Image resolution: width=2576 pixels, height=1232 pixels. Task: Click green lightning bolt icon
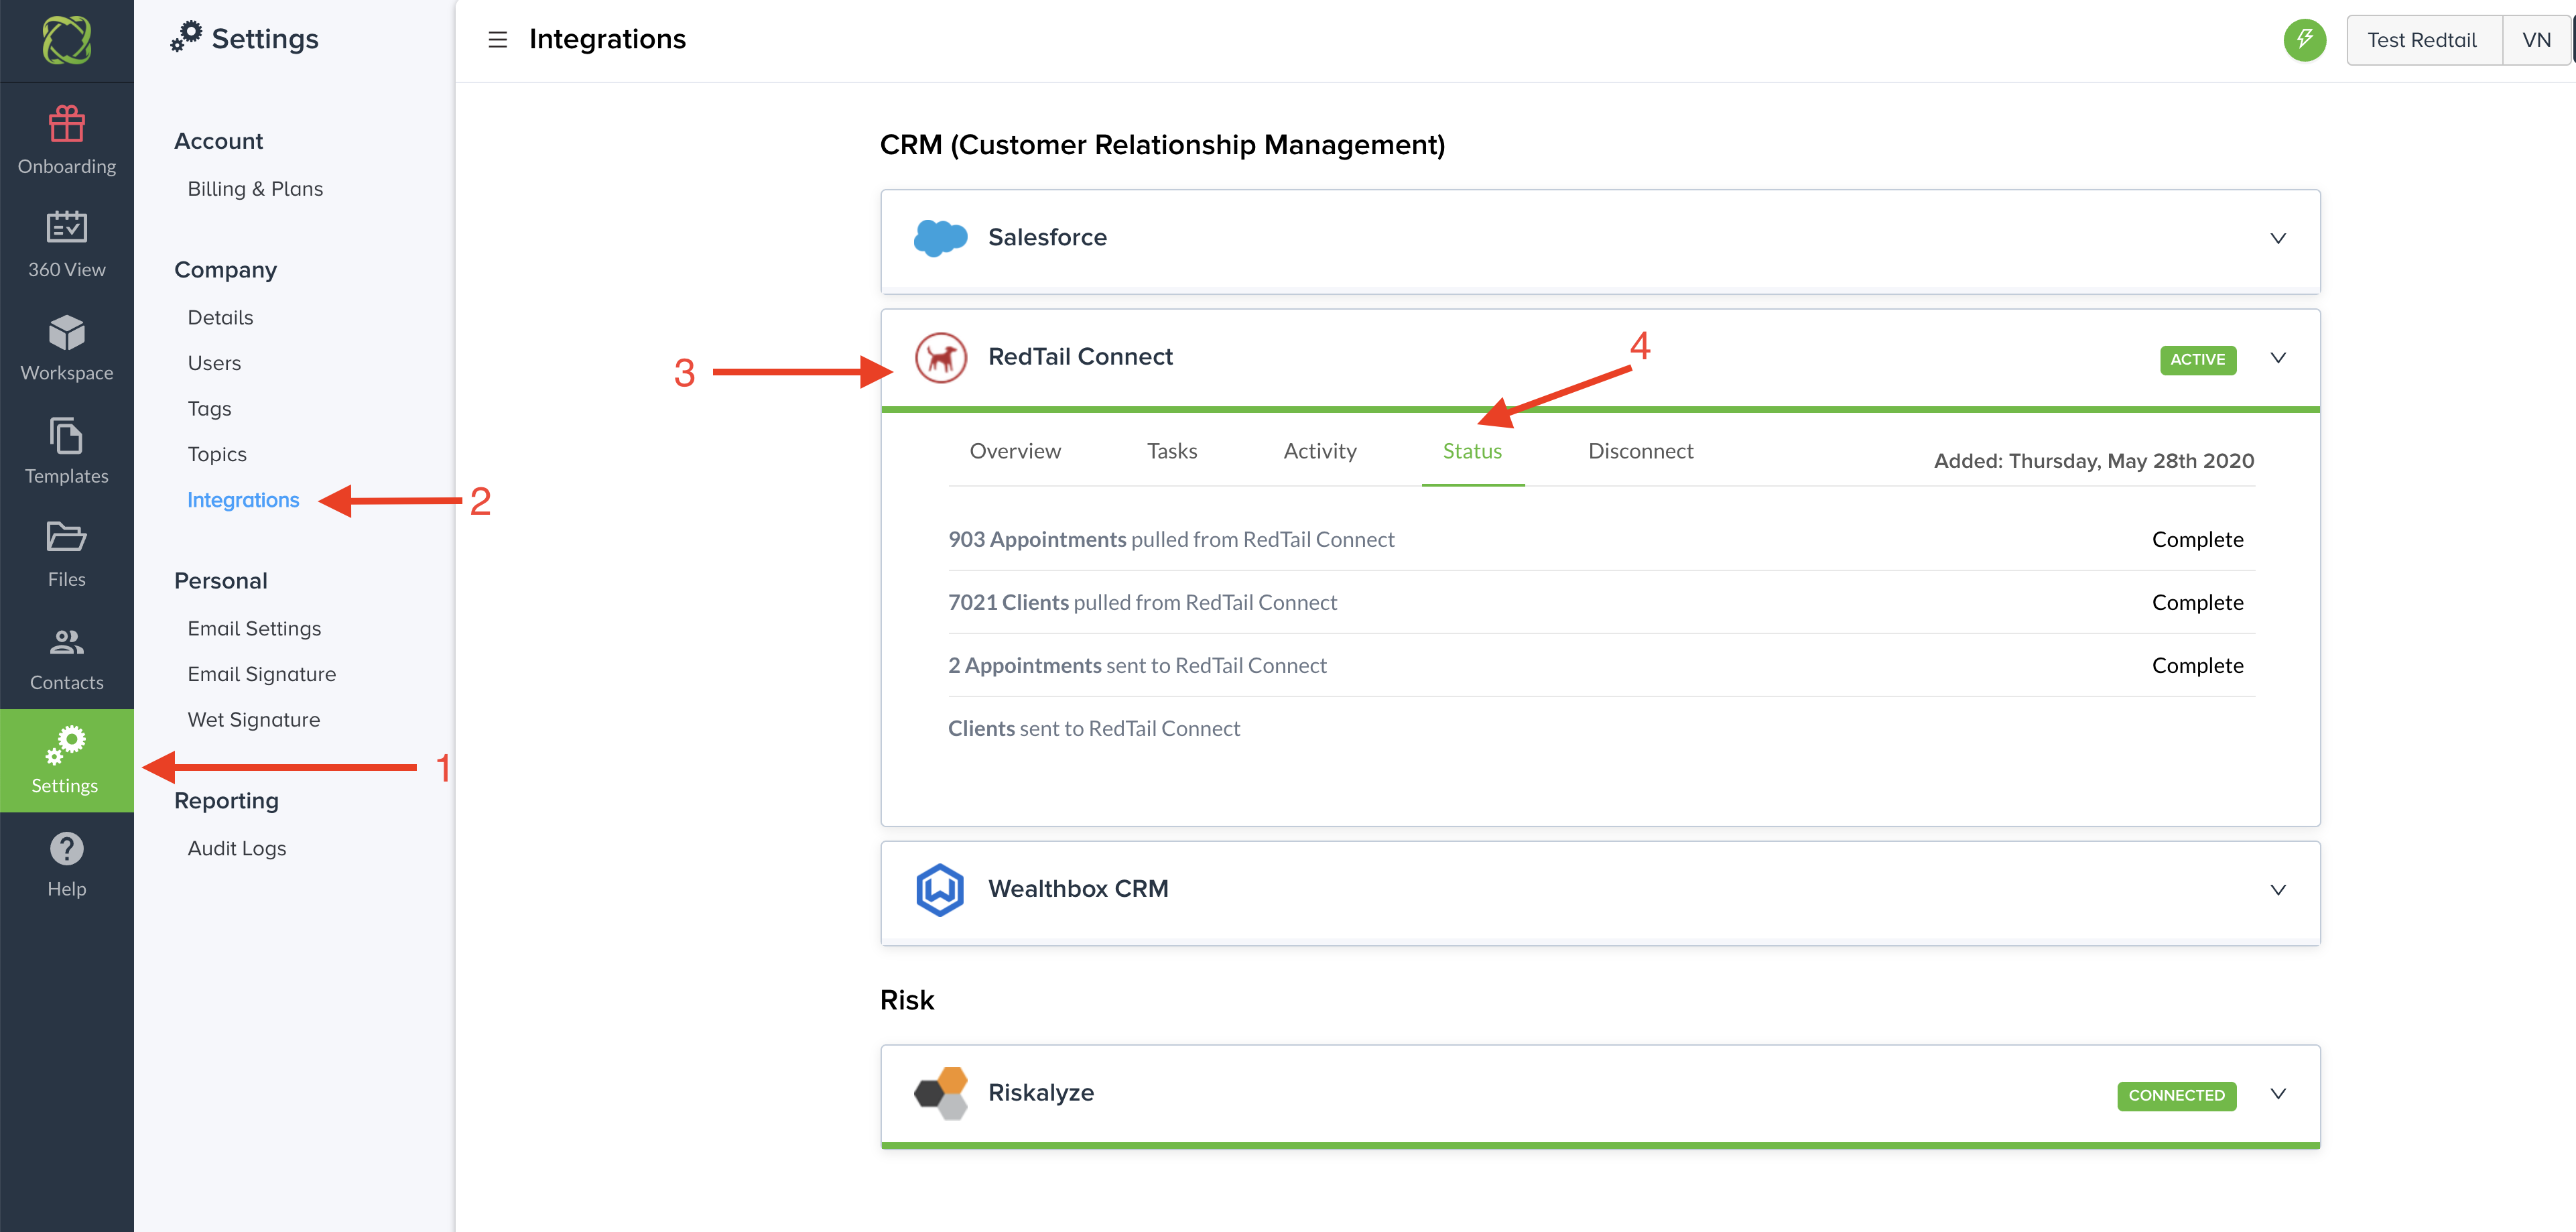[x=2304, y=40]
